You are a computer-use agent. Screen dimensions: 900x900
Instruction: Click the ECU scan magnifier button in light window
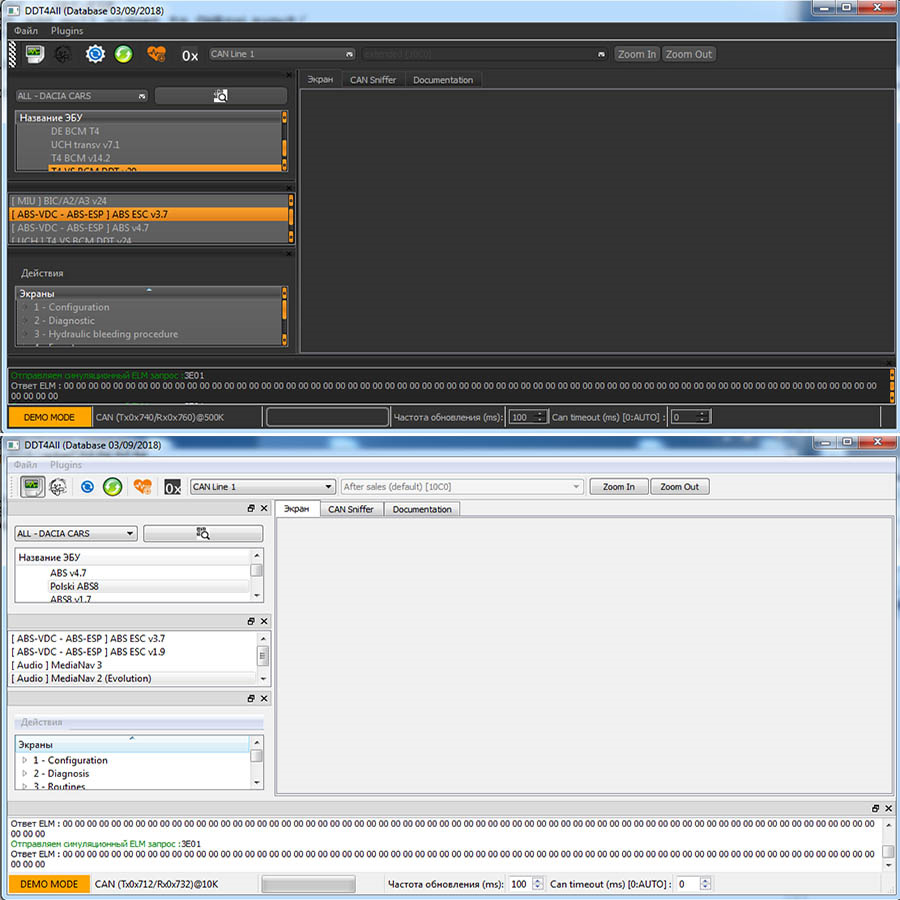click(203, 533)
